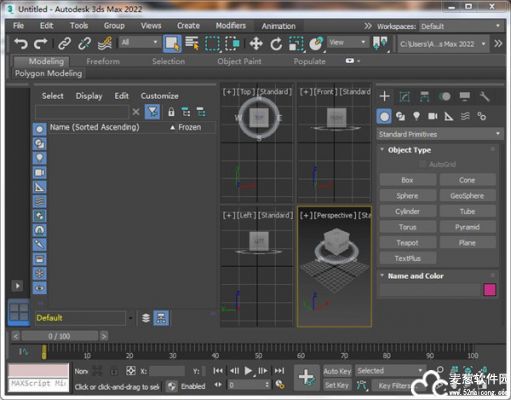Toggle Display Geometry filter in Scene Explorer
The width and height of the screenshot is (511, 400).
click(39, 129)
